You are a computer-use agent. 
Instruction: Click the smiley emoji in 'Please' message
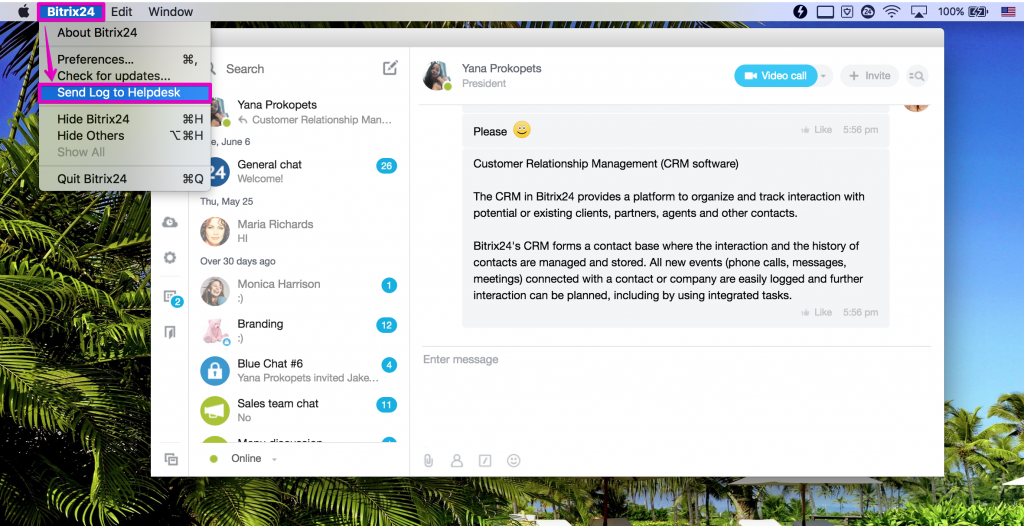coord(522,129)
